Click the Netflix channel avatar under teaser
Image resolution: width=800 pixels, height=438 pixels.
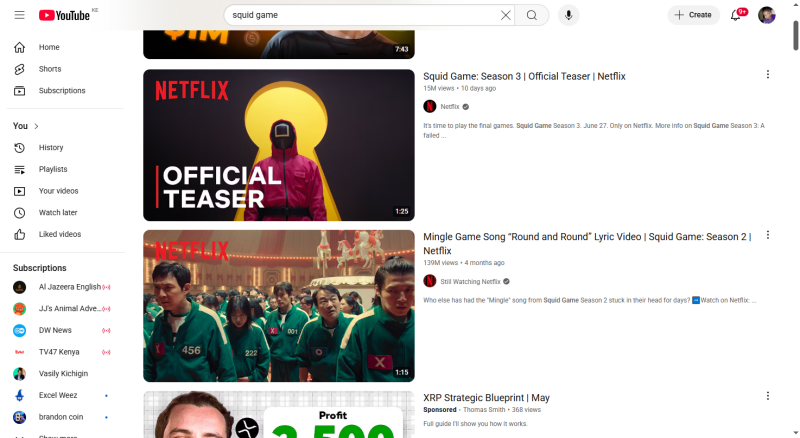(x=430, y=106)
